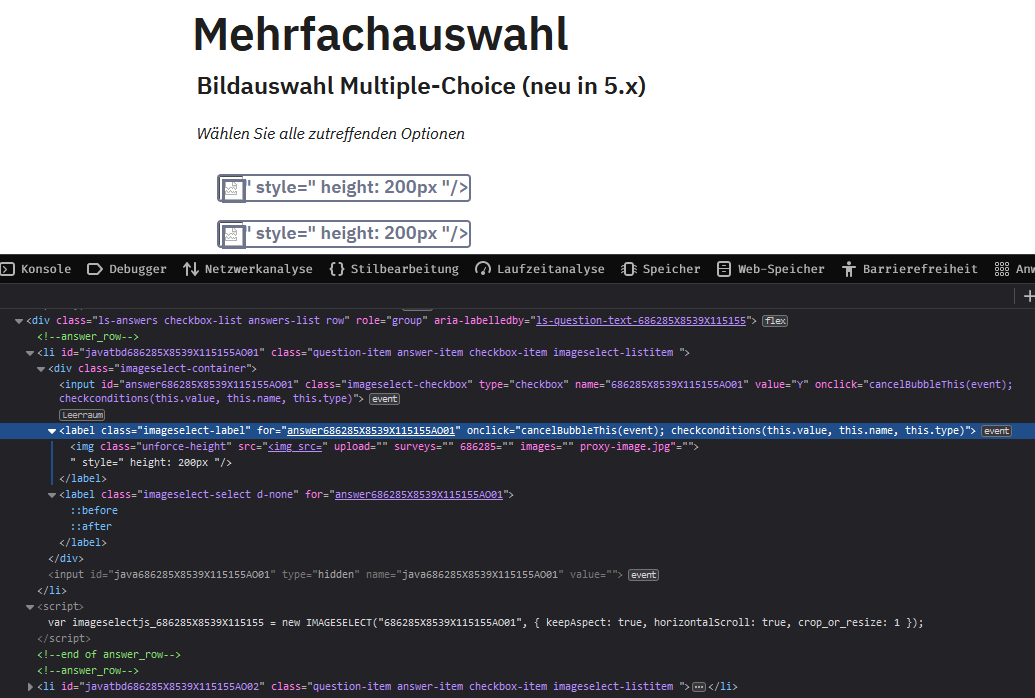Click the Web-Speicher storage icon
This screenshot has width=1035, height=698.
click(723, 269)
